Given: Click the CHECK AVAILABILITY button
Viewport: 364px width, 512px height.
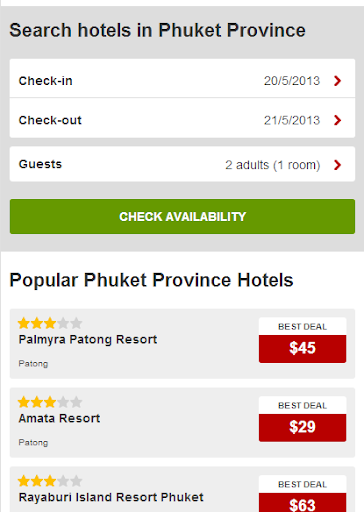Looking at the screenshot, I should (182, 216).
